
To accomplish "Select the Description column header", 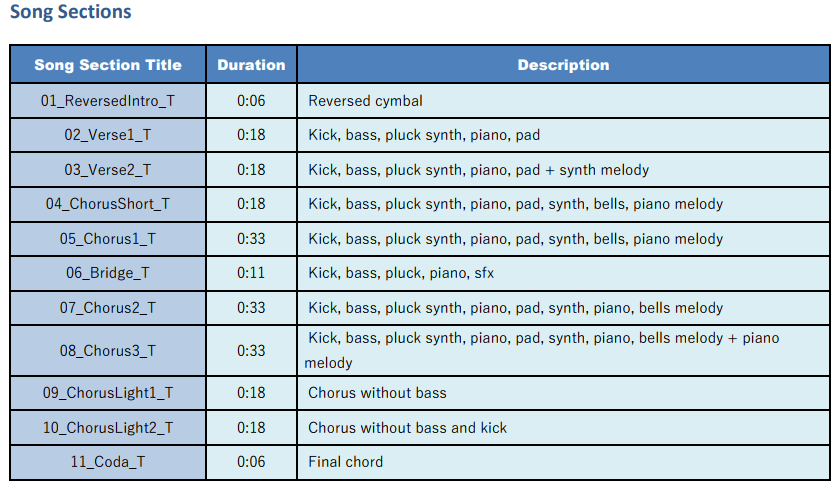I will coord(563,65).
